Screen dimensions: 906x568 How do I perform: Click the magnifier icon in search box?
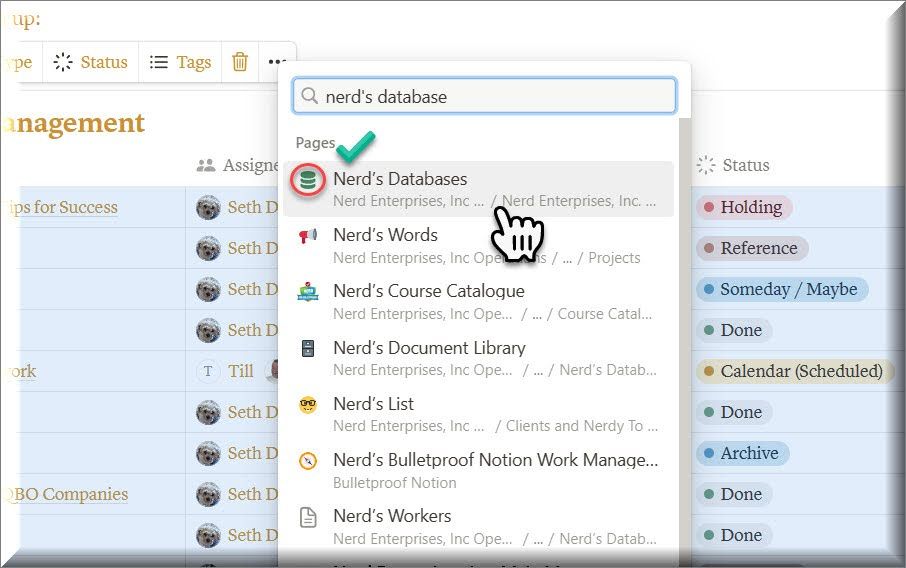310,96
